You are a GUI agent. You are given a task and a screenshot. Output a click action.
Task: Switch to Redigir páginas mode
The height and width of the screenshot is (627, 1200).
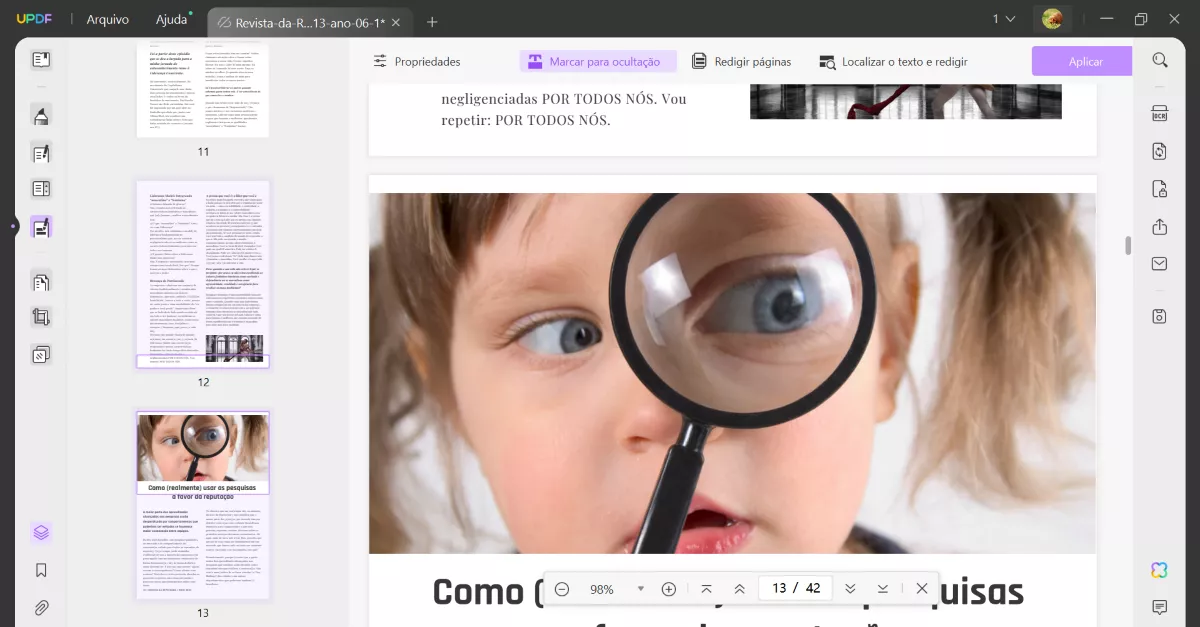pos(742,61)
